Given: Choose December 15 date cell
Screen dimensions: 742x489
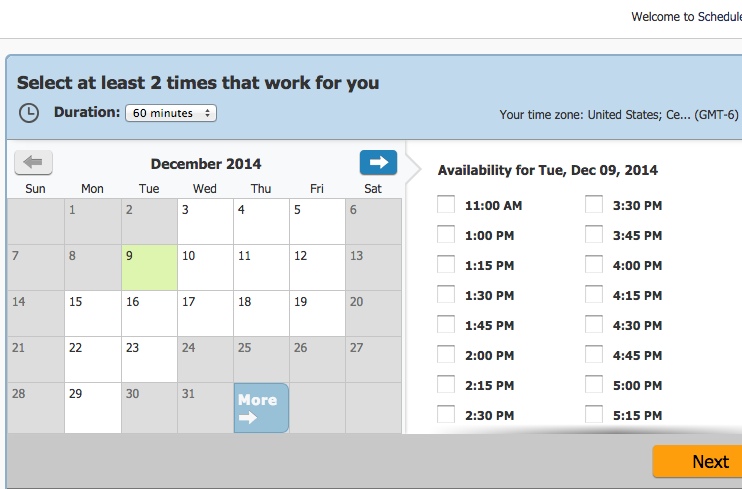Looking at the screenshot, I should click(x=92, y=313).
